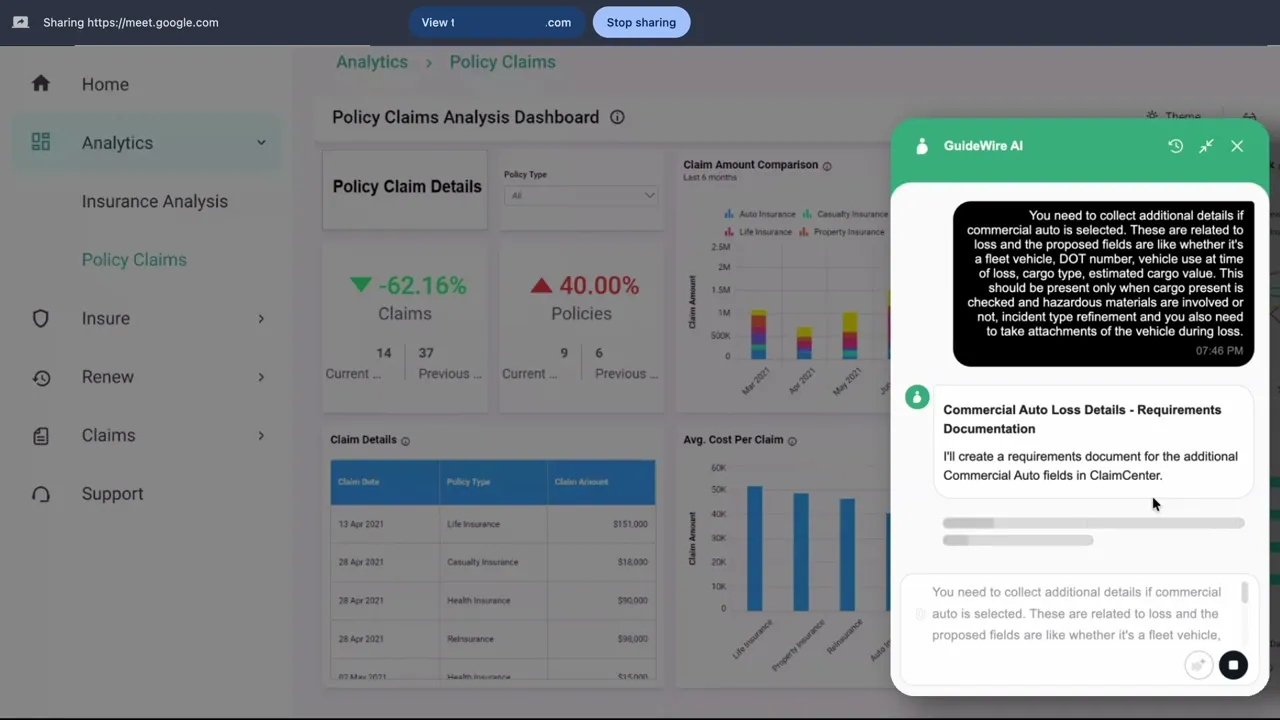The width and height of the screenshot is (1280, 720).
Task: Open the Policy Type dropdown
Action: [x=581, y=195]
